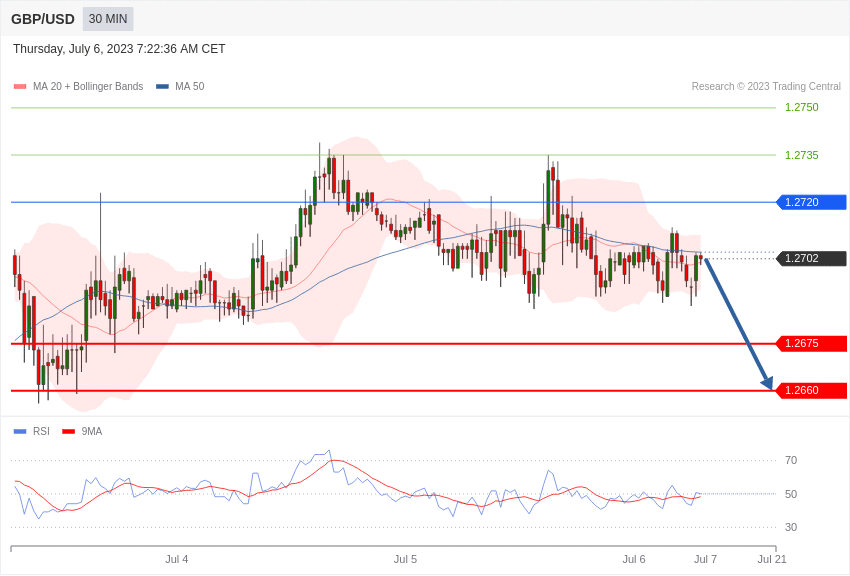
Task: Click the red 1.2675 support price tag
Action: pyautogui.click(x=812, y=344)
